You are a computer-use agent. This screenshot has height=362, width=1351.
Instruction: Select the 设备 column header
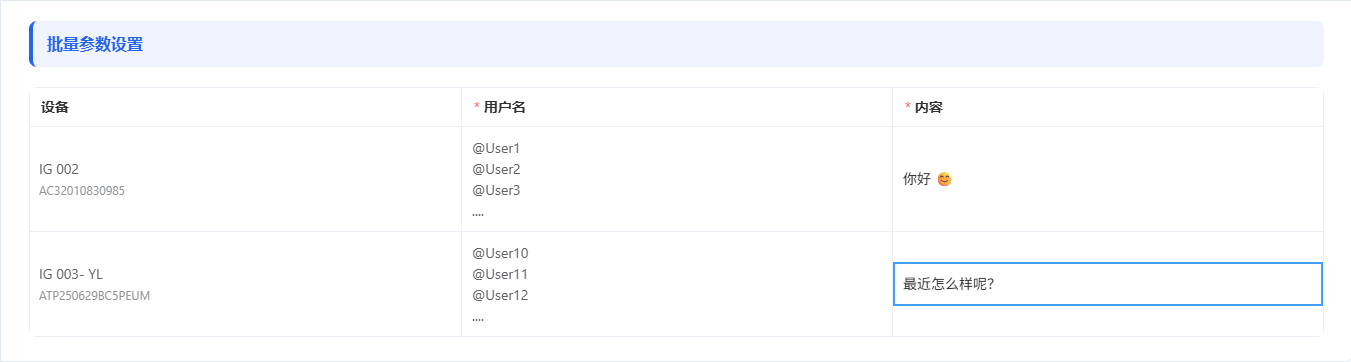coord(55,107)
